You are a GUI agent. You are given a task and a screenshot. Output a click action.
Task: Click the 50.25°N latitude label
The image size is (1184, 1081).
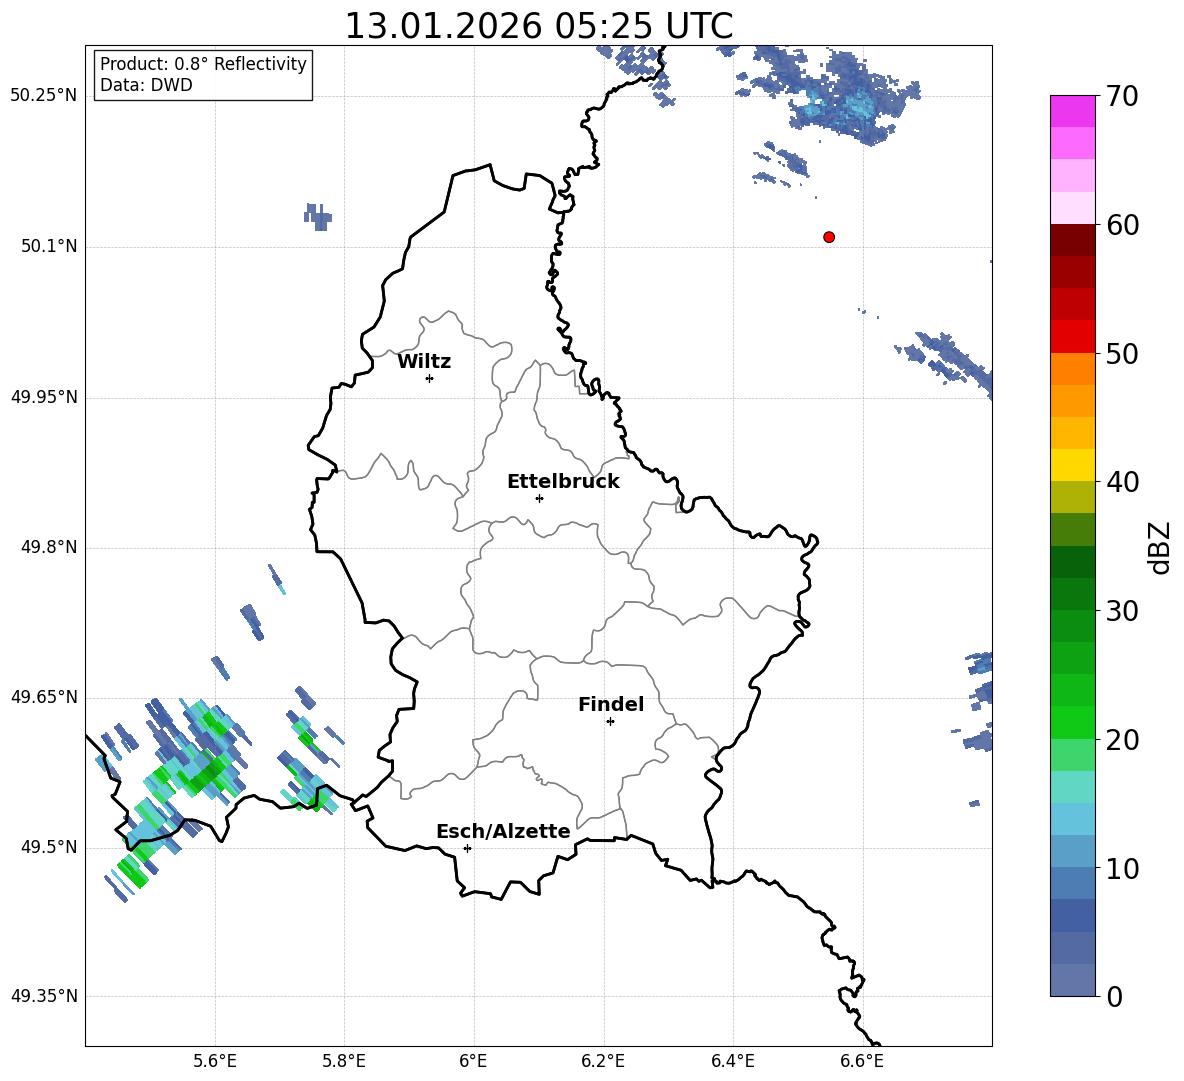[44, 96]
